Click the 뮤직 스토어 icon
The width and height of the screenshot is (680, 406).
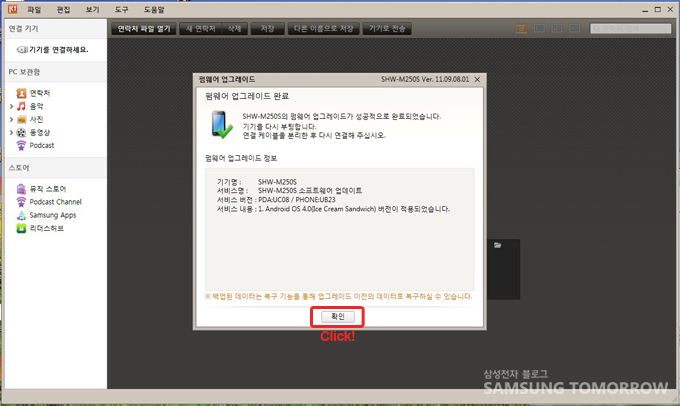tap(21, 189)
